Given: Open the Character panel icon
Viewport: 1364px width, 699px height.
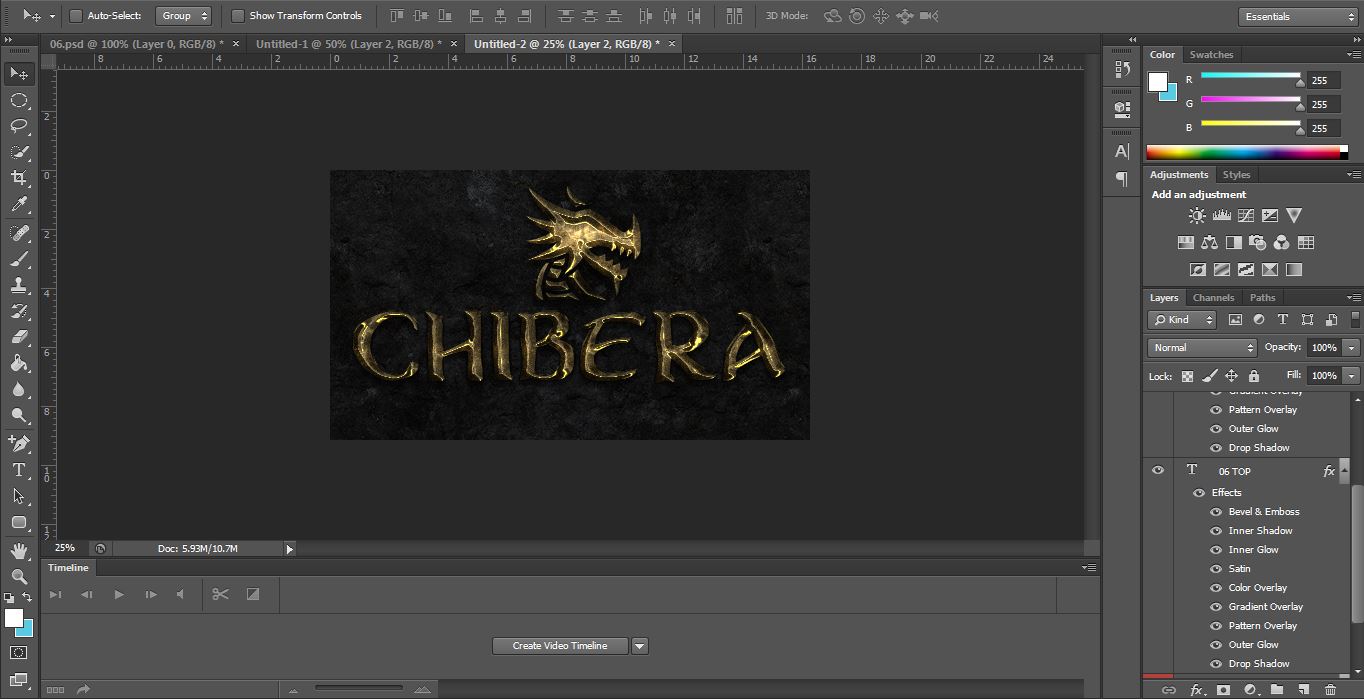Looking at the screenshot, I should [1122, 151].
